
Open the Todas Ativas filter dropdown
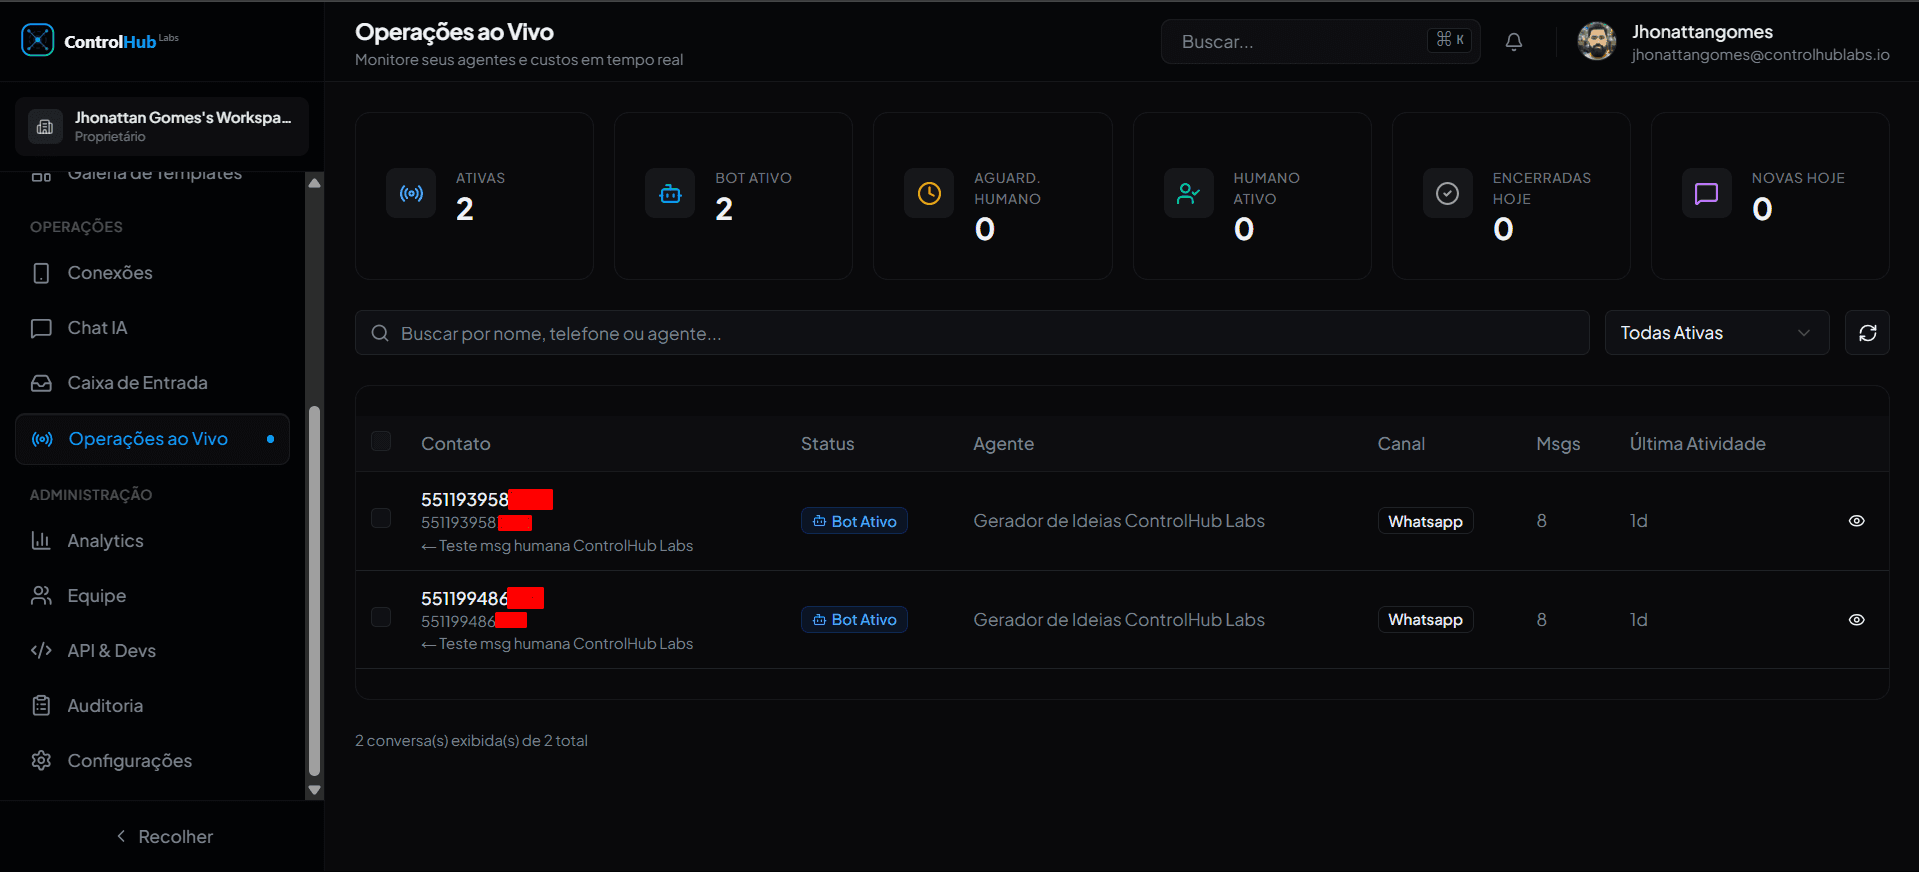click(1717, 333)
